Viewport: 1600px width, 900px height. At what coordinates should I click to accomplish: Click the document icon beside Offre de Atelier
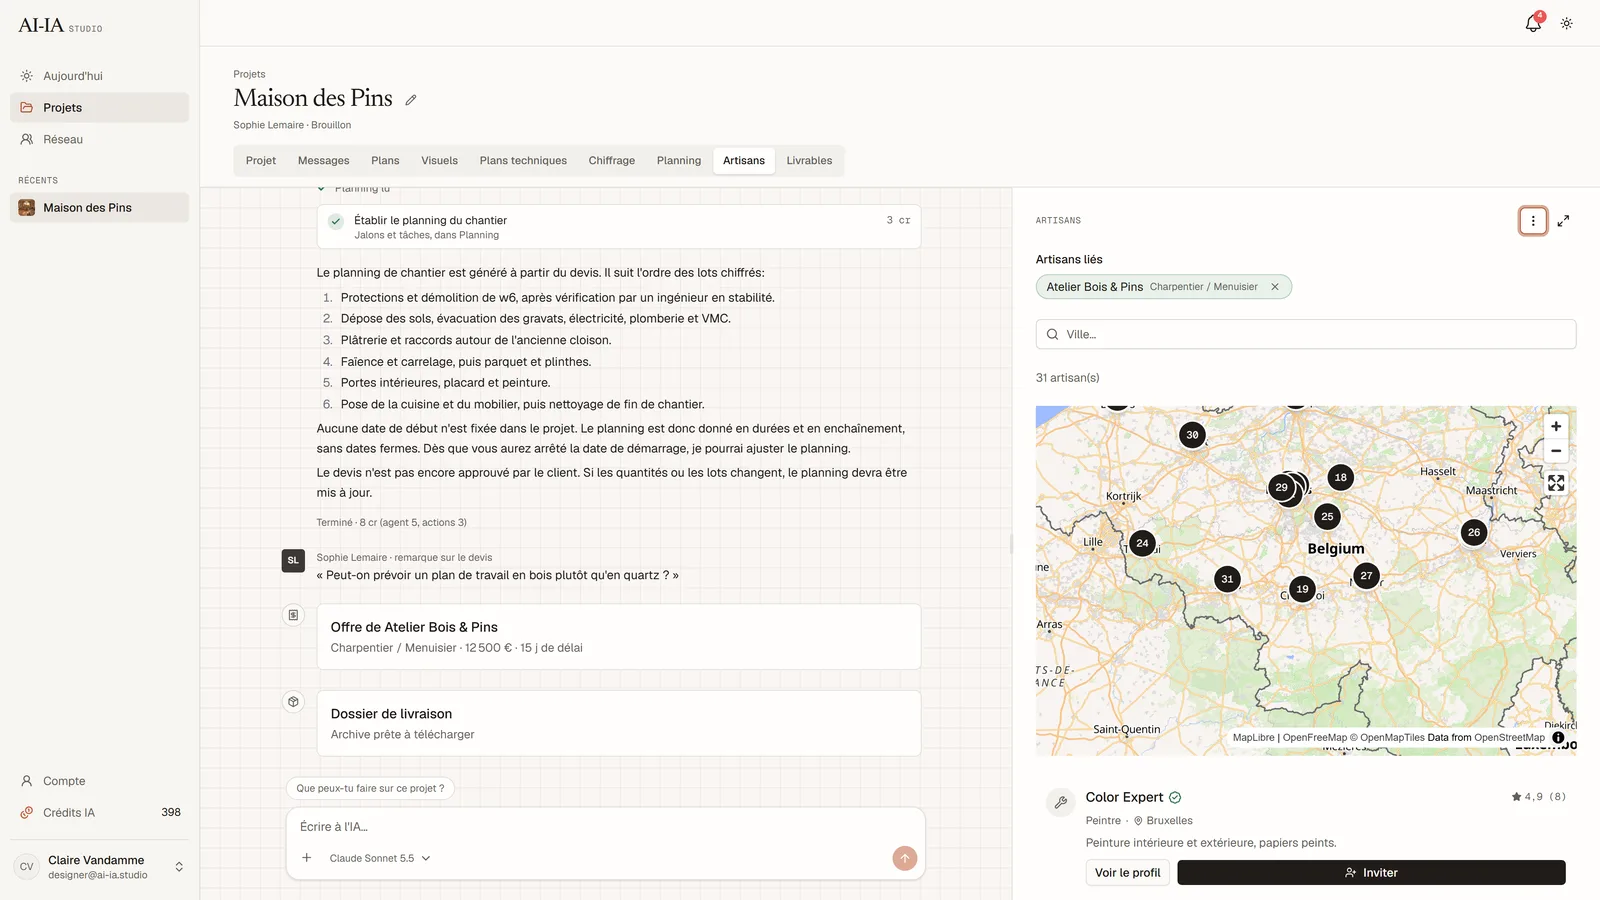(x=293, y=615)
